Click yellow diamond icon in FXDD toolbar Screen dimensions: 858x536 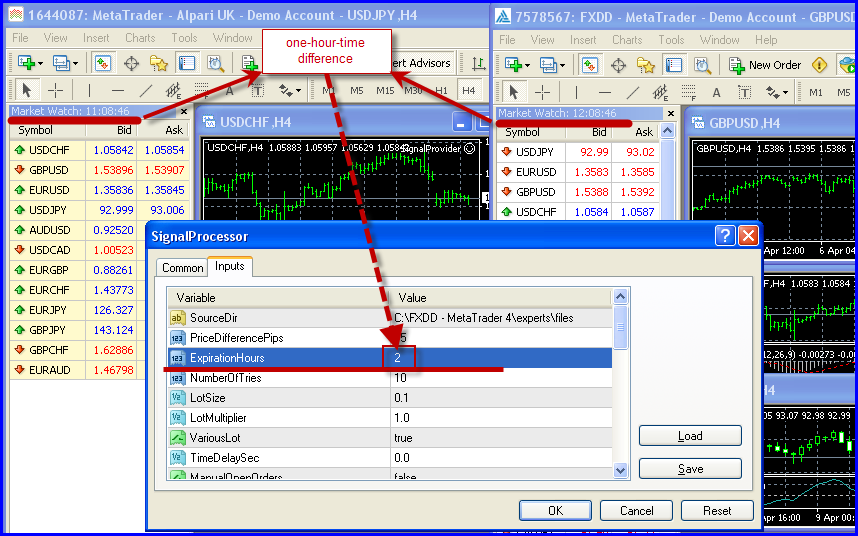click(x=819, y=65)
